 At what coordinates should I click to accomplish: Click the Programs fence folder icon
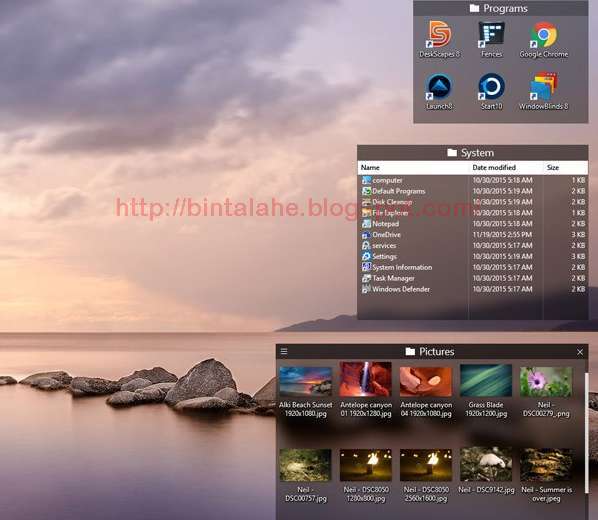[x=474, y=8]
